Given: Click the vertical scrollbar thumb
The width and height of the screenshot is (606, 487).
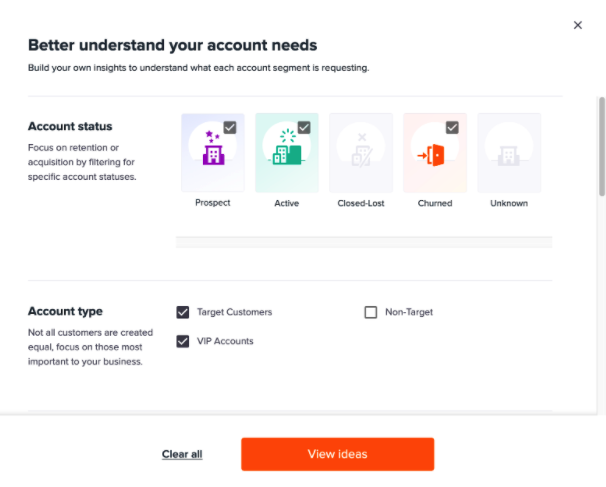Looking at the screenshot, I should 602,146.
